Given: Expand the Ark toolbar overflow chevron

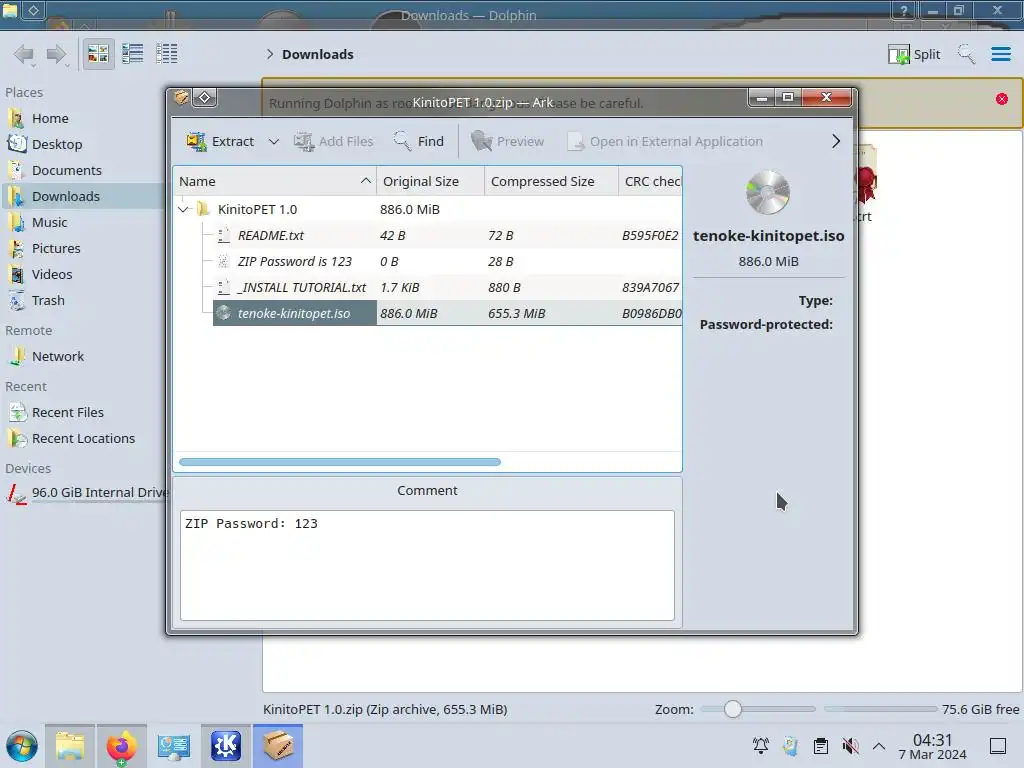Looking at the screenshot, I should [x=835, y=141].
